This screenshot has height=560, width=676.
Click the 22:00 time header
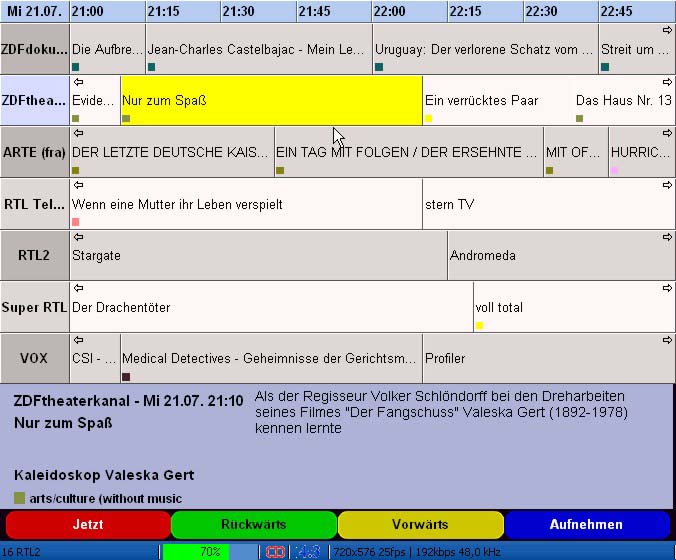click(410, 11)
